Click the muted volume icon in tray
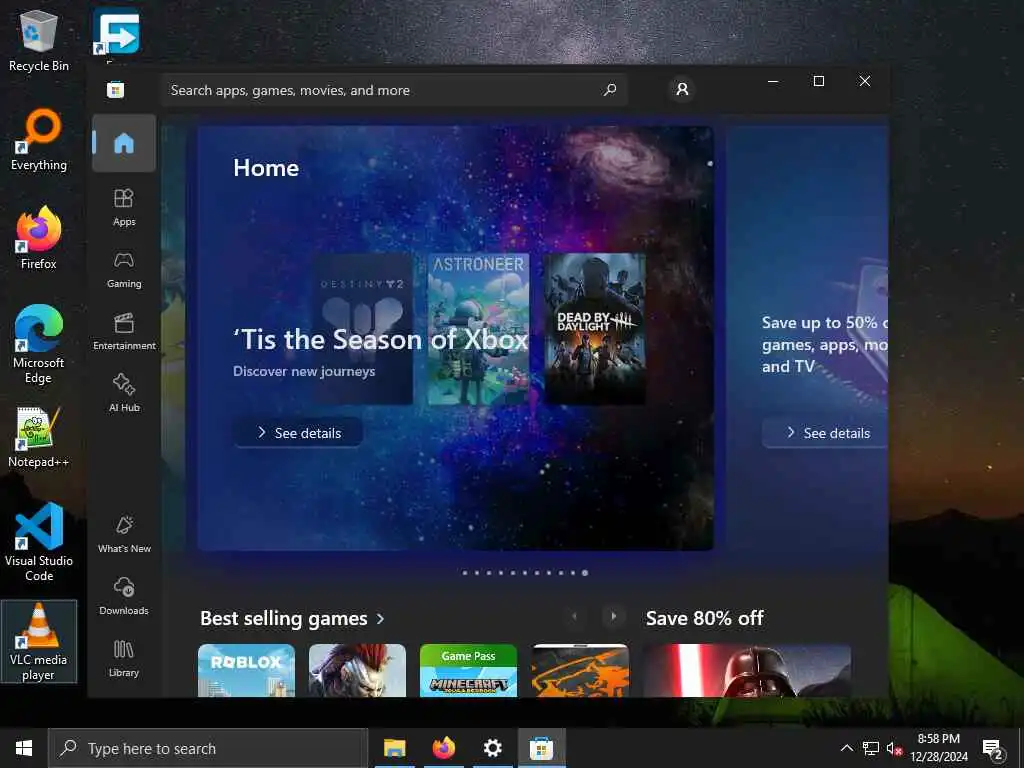 coord(894,748)
